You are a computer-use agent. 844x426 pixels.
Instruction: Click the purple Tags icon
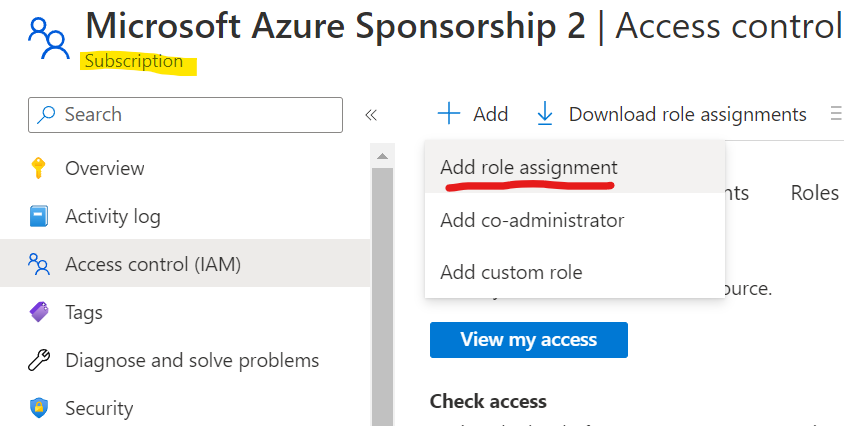(x=39, y=312)
